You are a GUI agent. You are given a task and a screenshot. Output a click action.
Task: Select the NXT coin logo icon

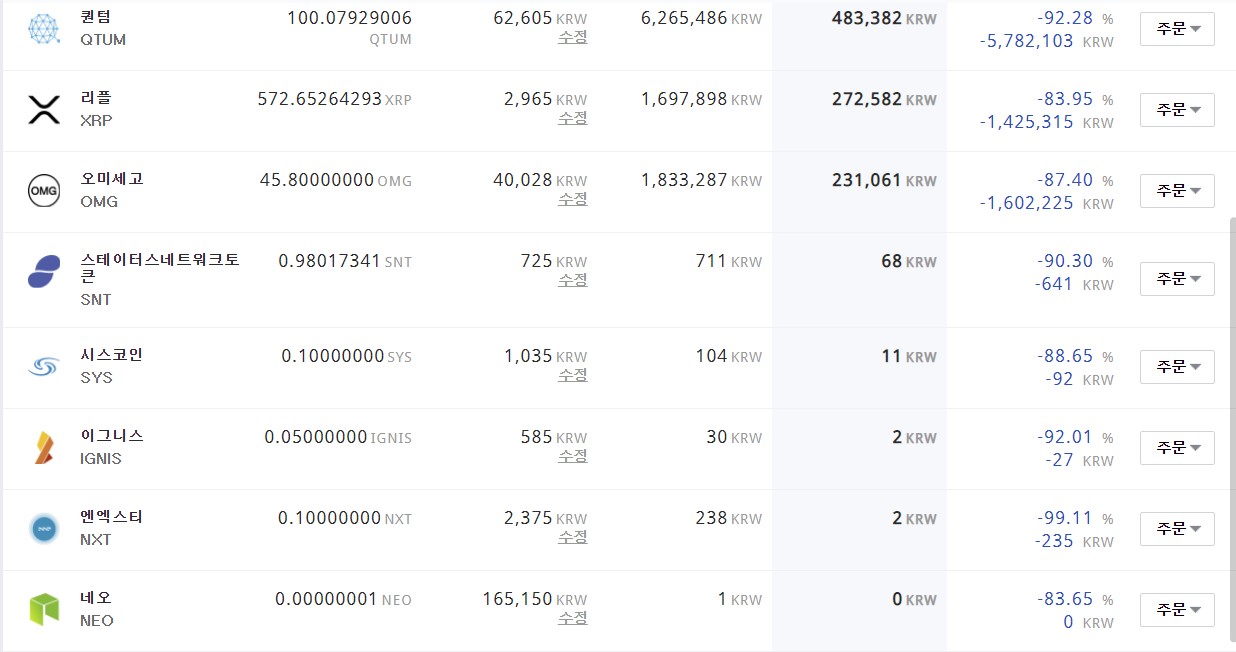pyautogui.click(x=44, y=528)
